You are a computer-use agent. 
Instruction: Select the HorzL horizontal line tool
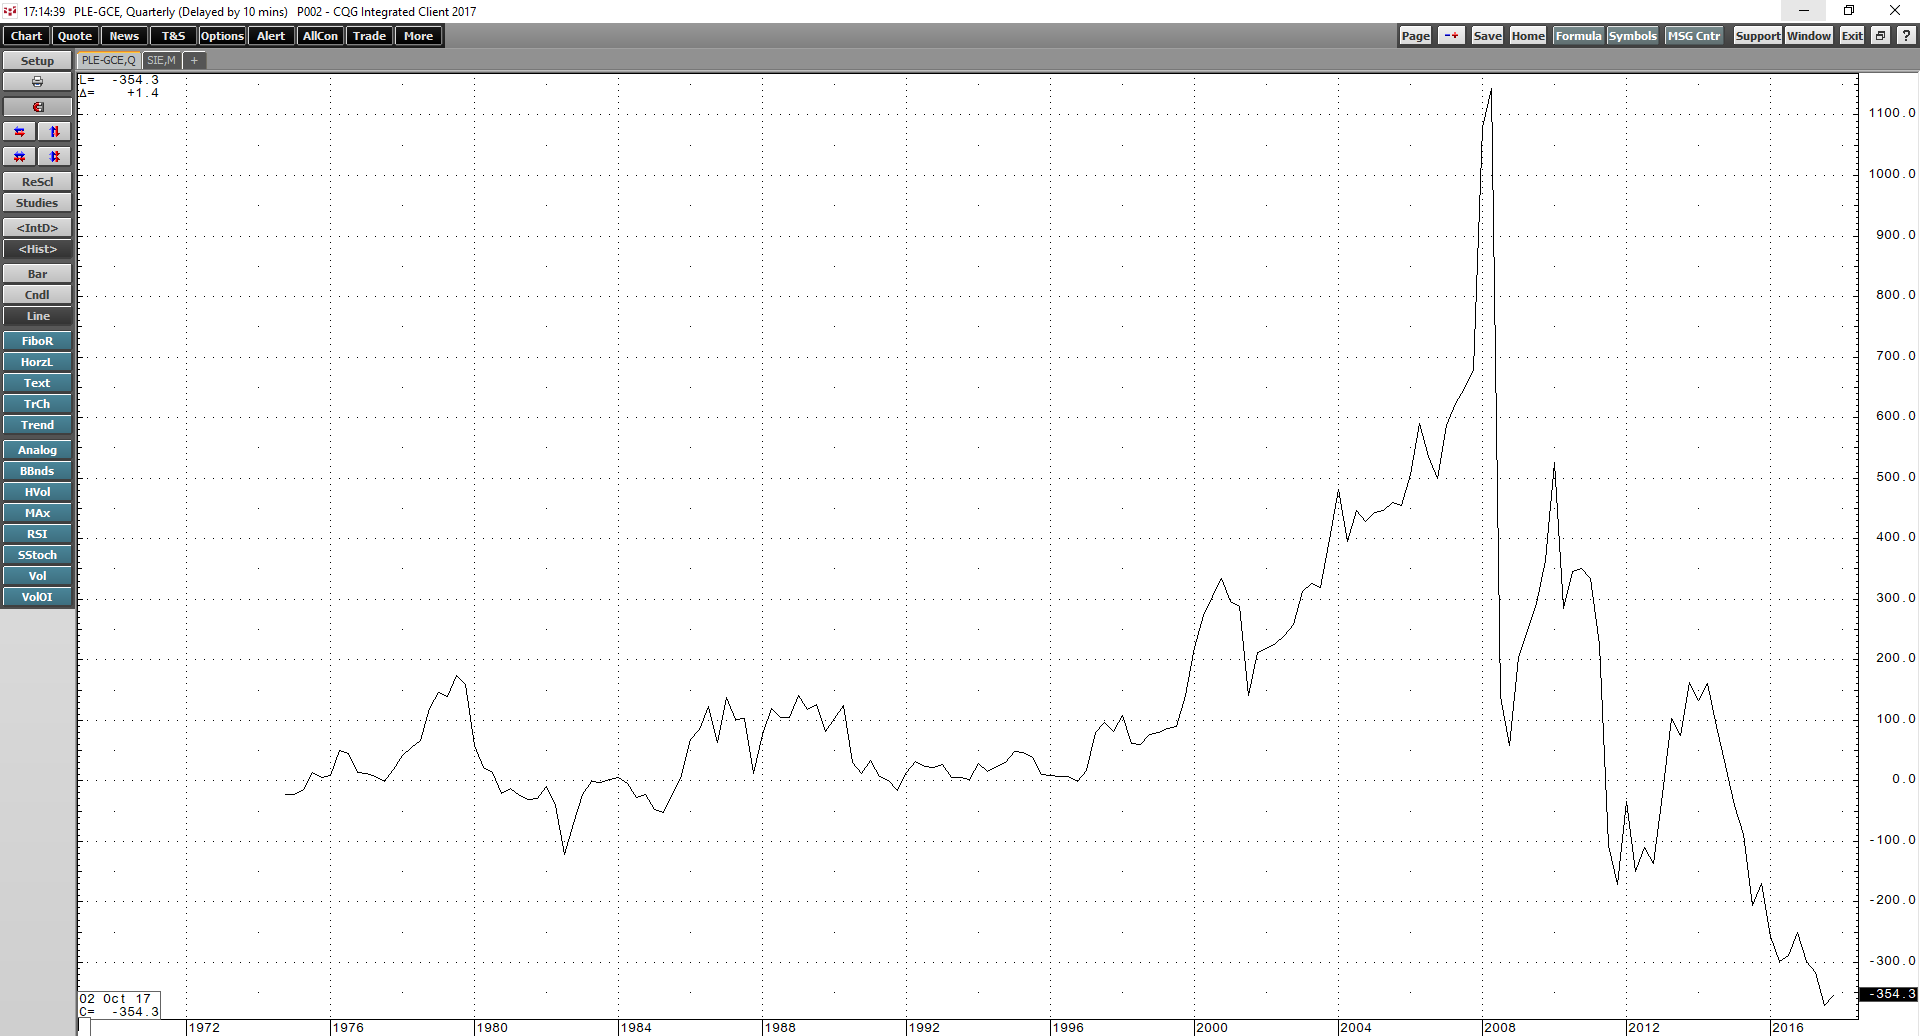click(x=37, y=362)
